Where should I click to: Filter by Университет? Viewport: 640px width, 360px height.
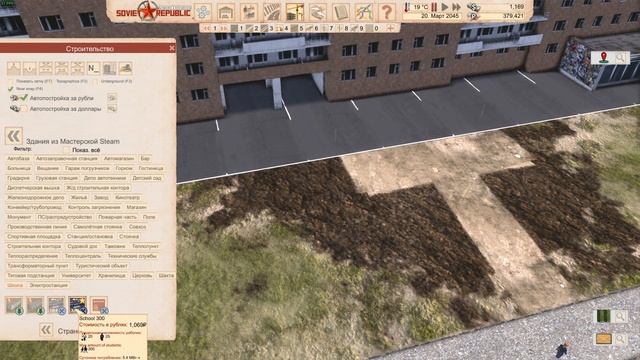pos(76,276)
